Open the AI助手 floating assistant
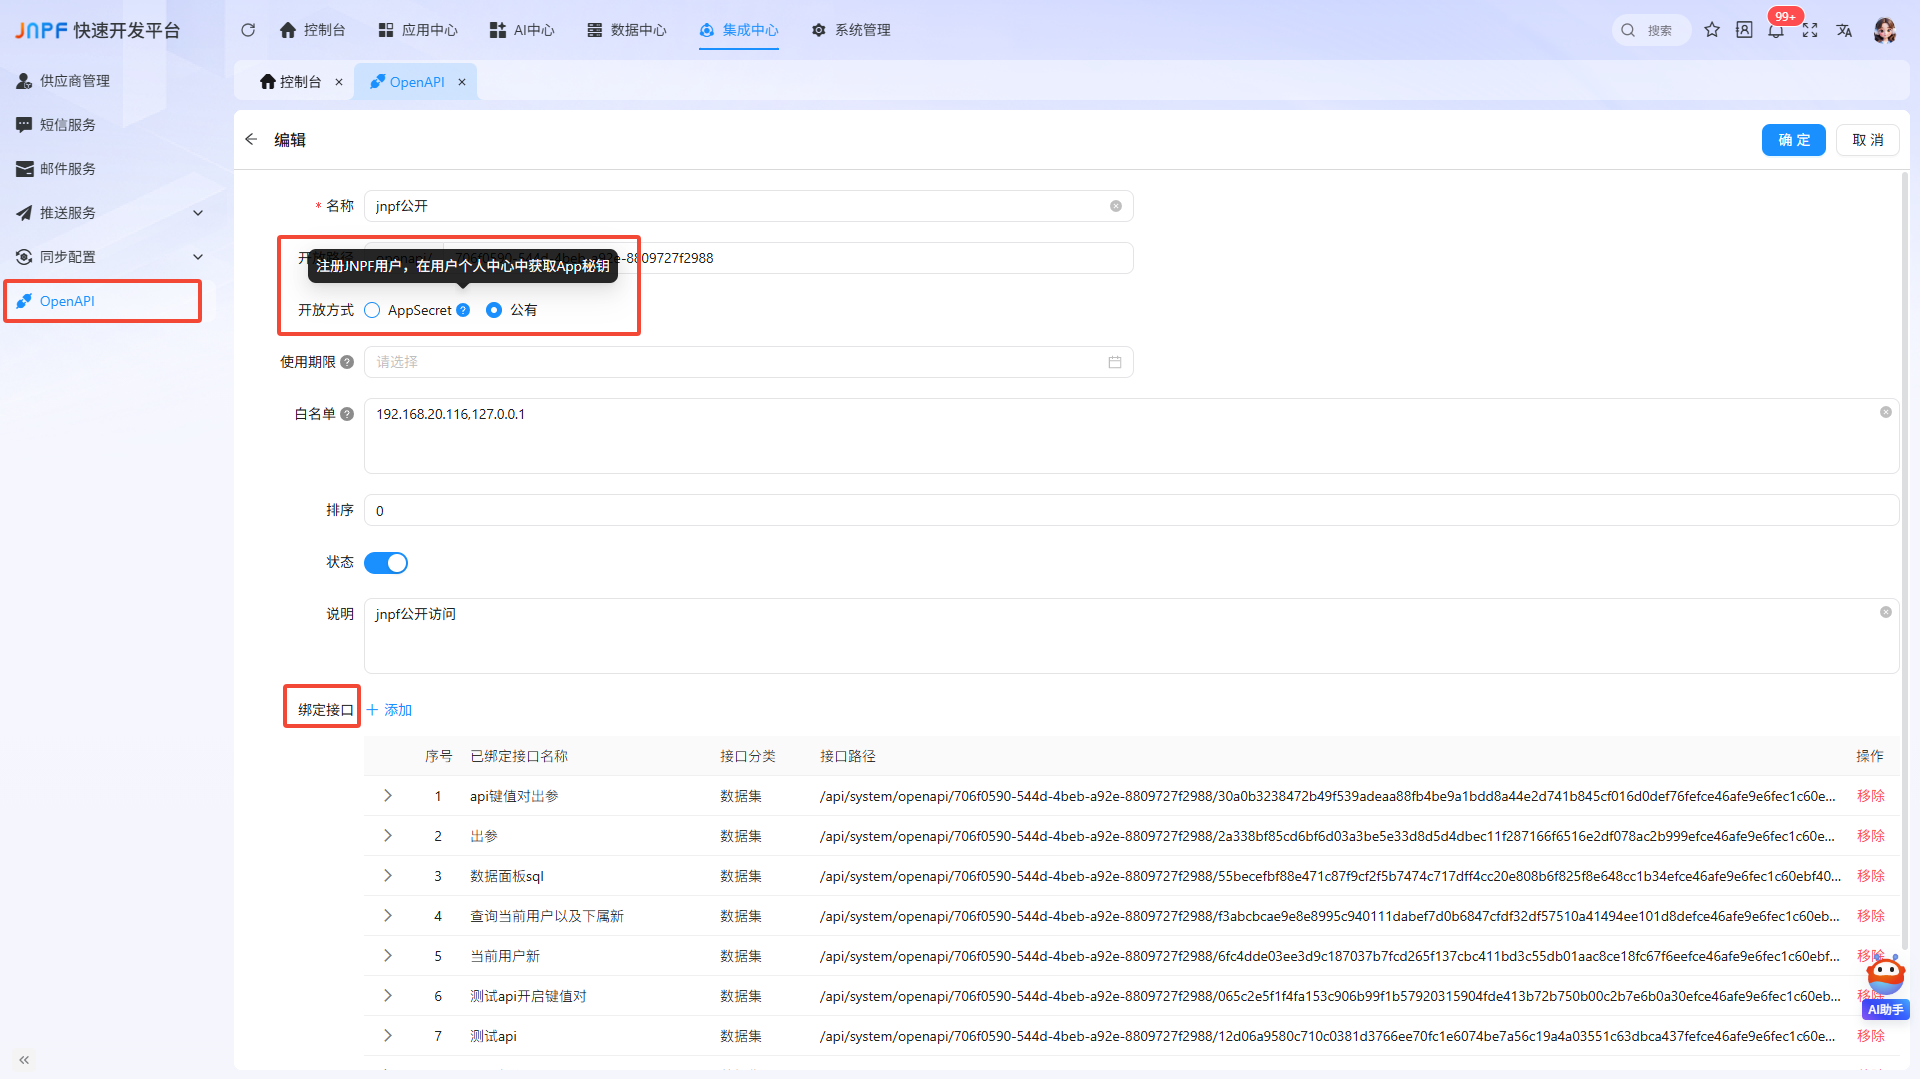Image resolution: width=1920 pixels, height=1079 pixels. (1886, 987)
